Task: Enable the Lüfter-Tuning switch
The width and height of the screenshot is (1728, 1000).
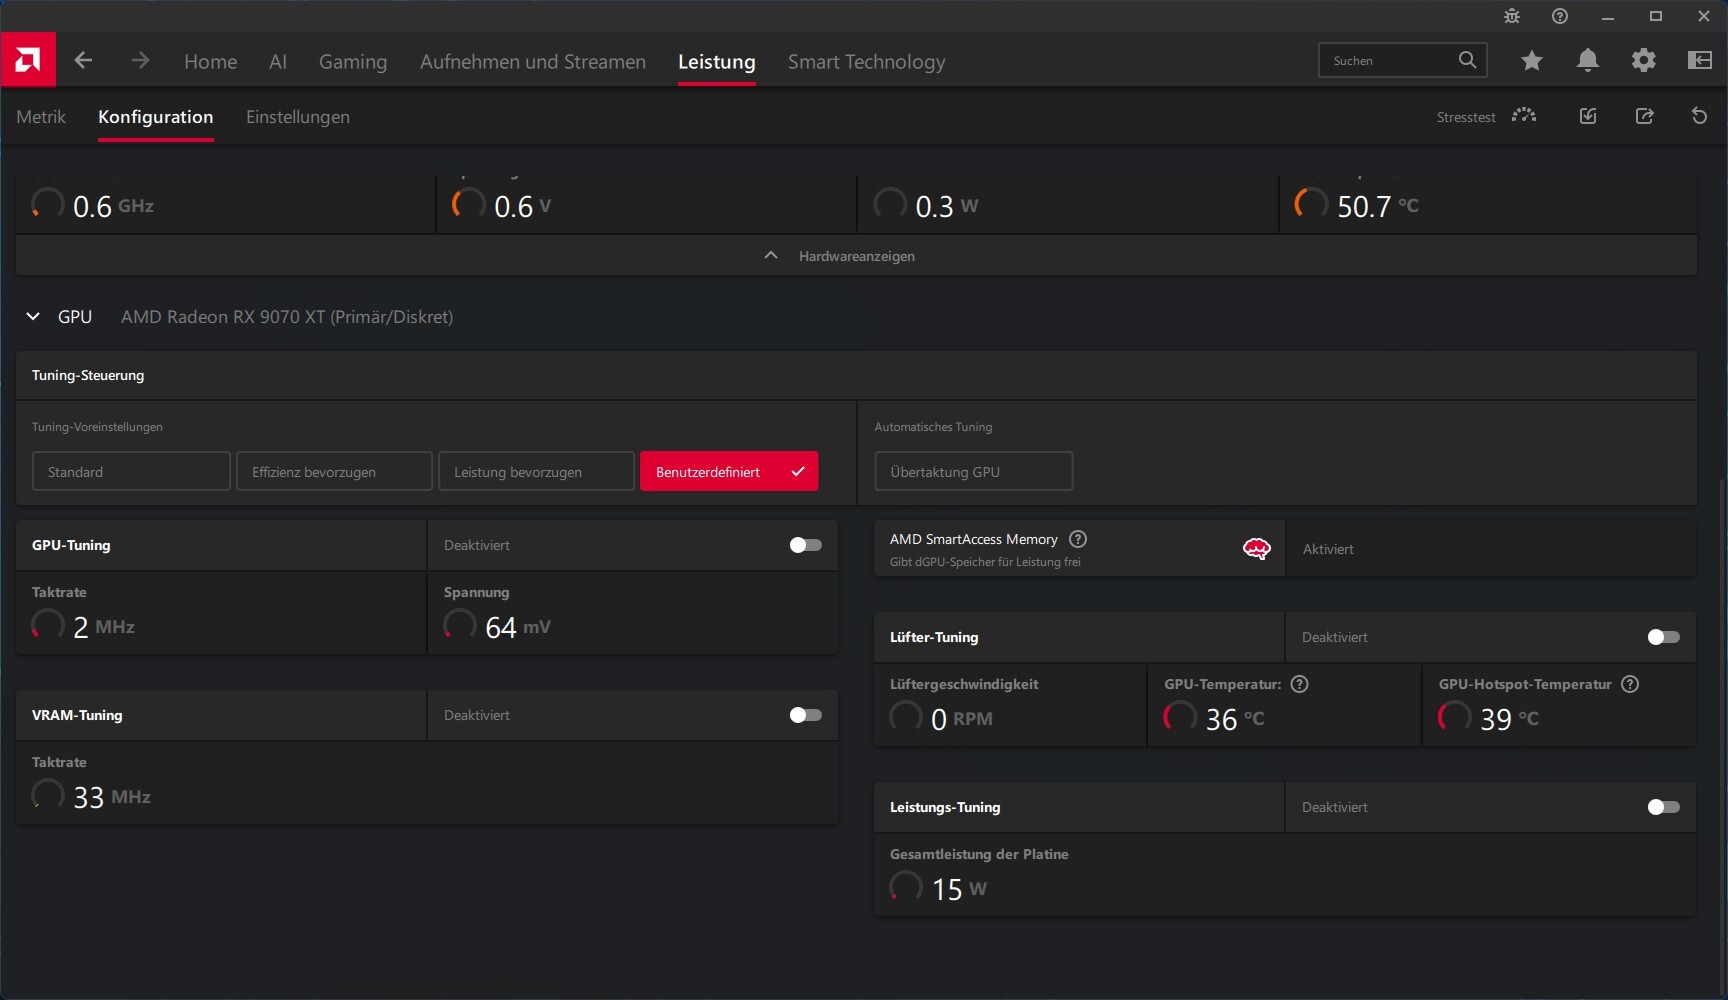Action: (1663, 637)
